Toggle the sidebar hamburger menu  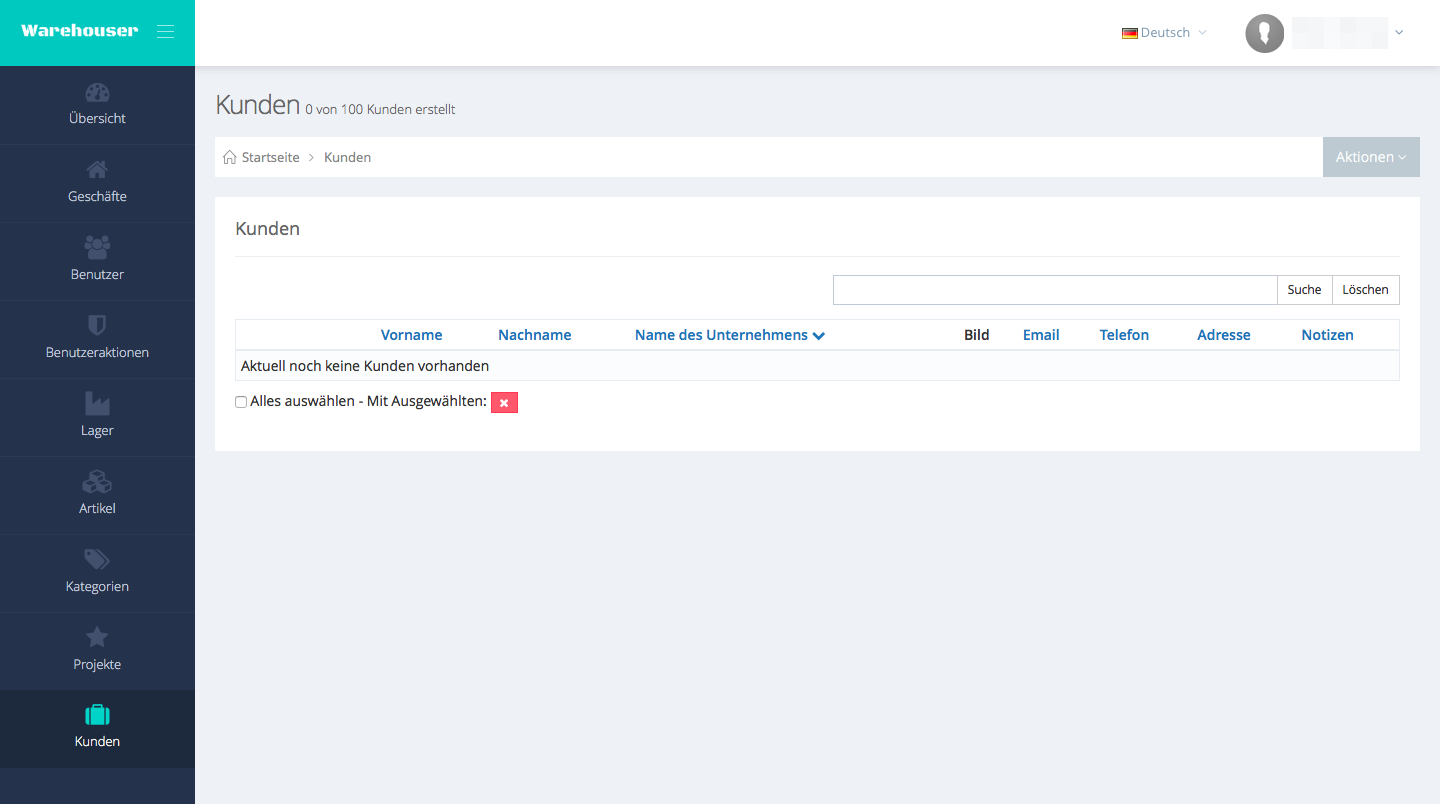tap(166, 32)
